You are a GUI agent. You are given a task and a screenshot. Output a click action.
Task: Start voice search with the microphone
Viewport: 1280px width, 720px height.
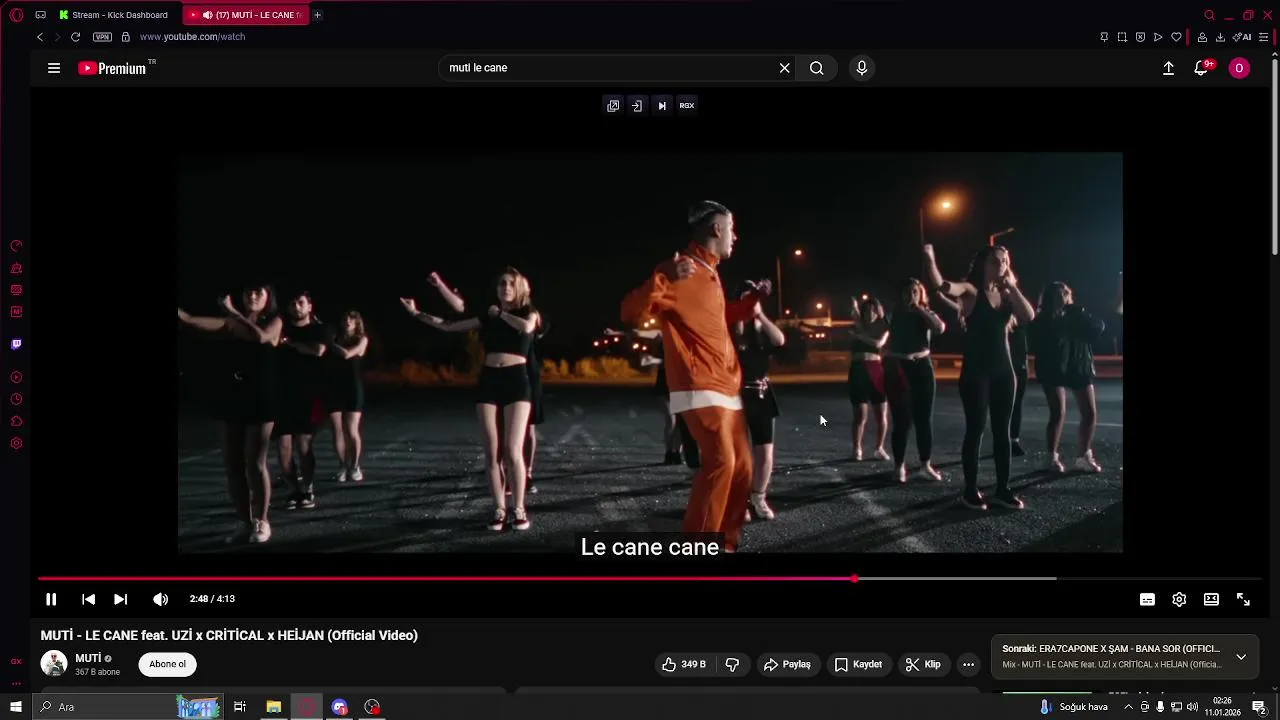click(862, 68)
